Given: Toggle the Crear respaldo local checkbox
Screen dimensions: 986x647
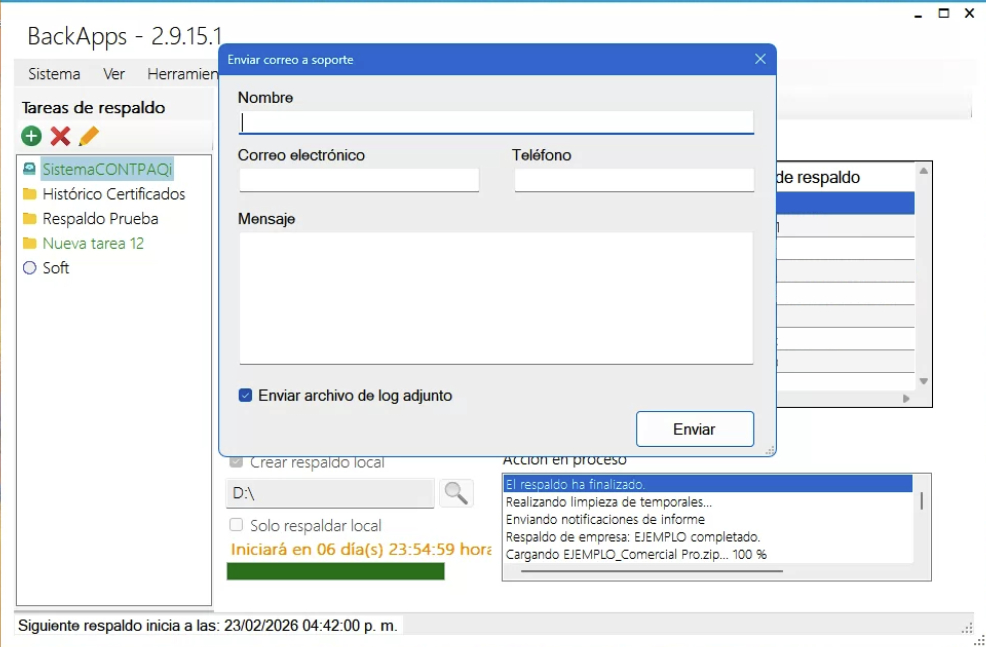Looking at the screenshot, I should pos(236,462).
